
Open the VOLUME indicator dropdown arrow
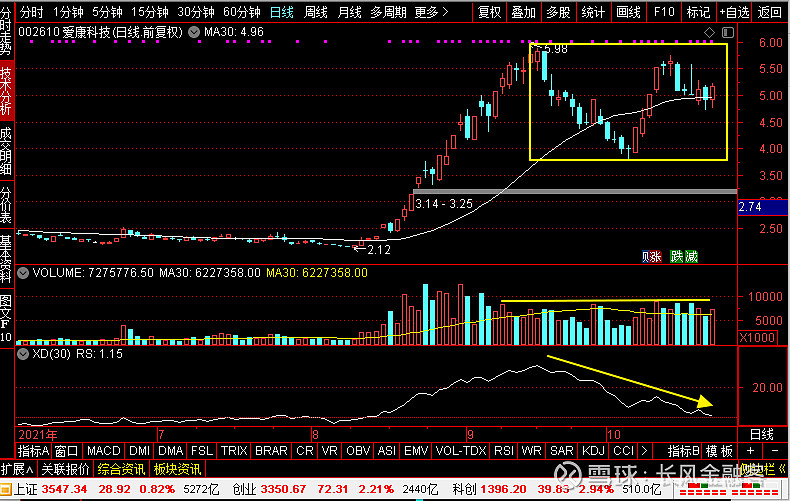tap(25, 272)
